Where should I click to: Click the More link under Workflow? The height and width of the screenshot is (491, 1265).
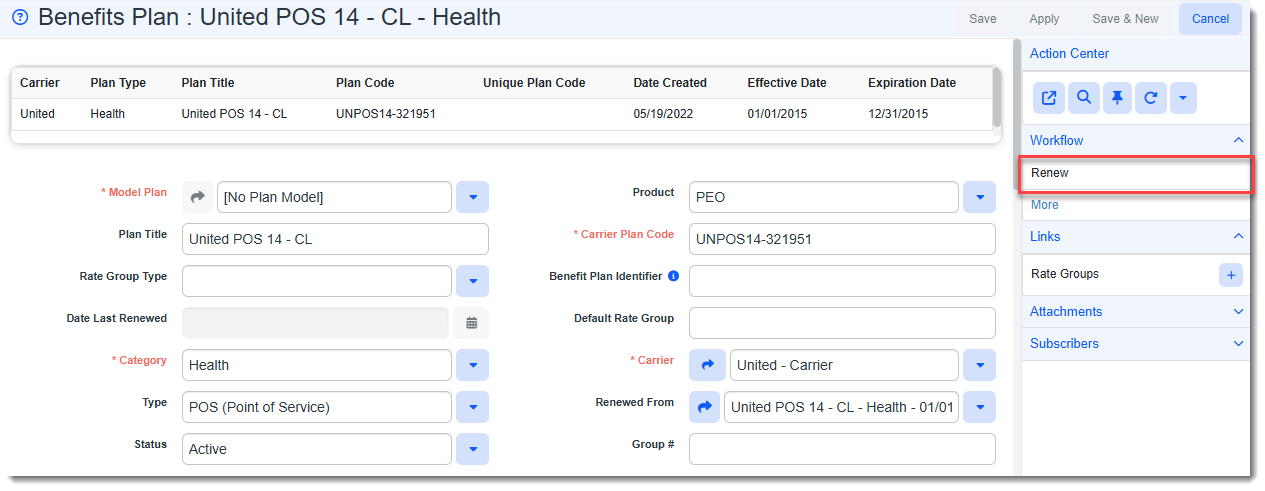click(1044, 205)
